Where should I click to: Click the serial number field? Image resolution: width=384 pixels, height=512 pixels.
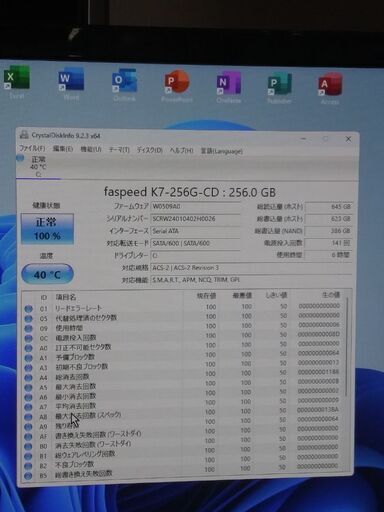(x=195, y=219)
